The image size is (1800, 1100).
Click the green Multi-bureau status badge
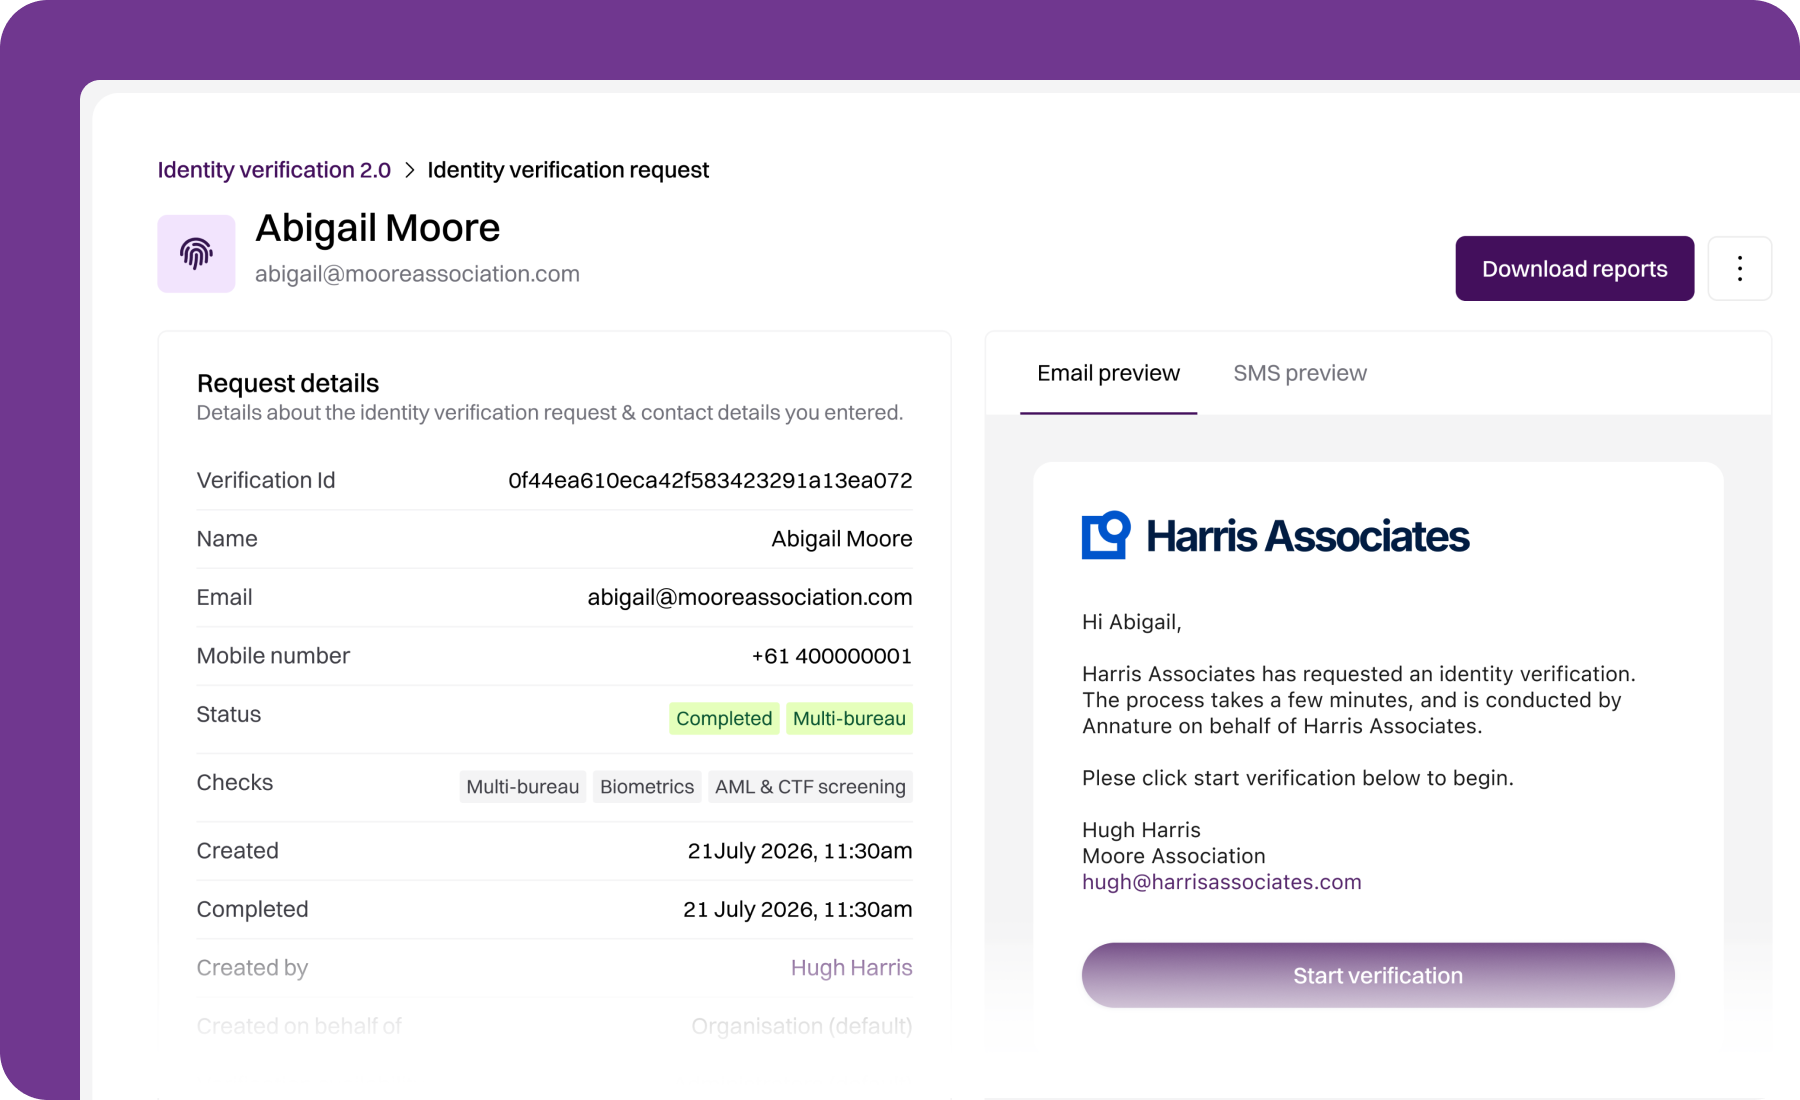pyautogui.click(x=849, y=718)
